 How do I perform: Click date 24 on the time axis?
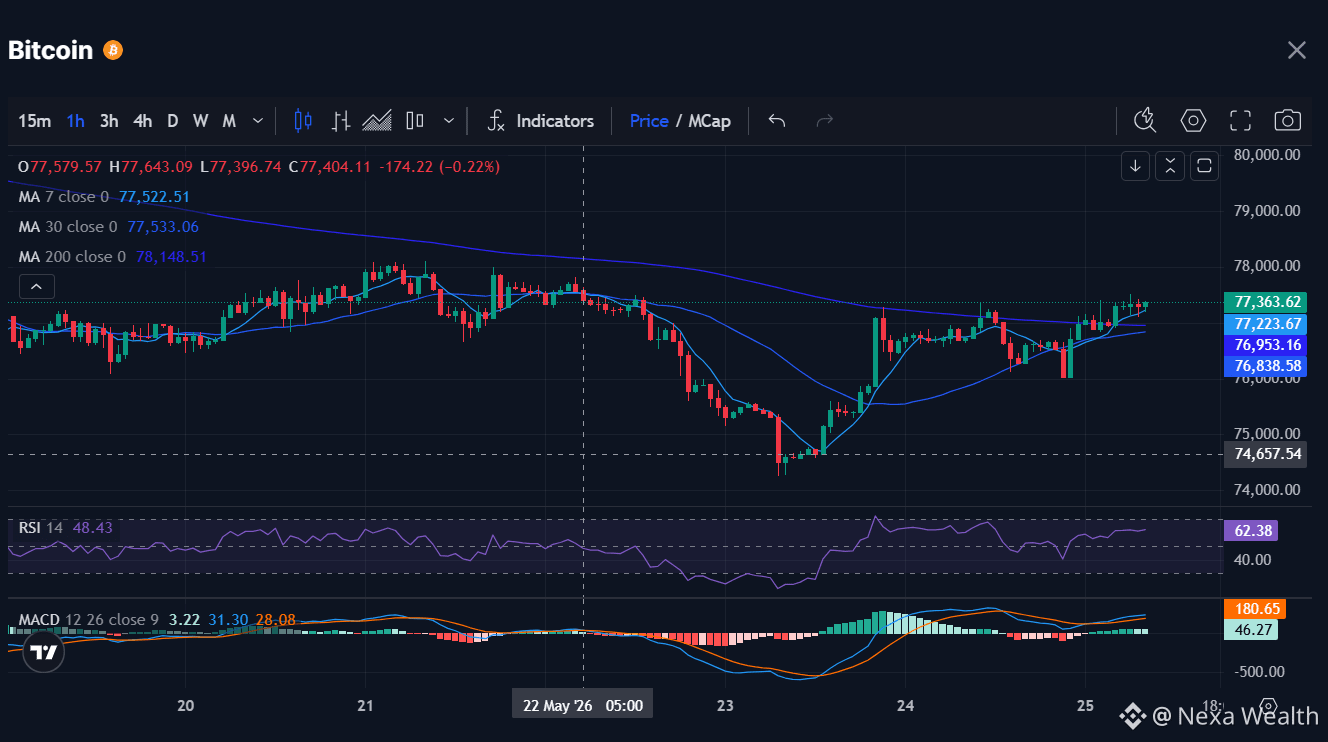pos(905,706)
